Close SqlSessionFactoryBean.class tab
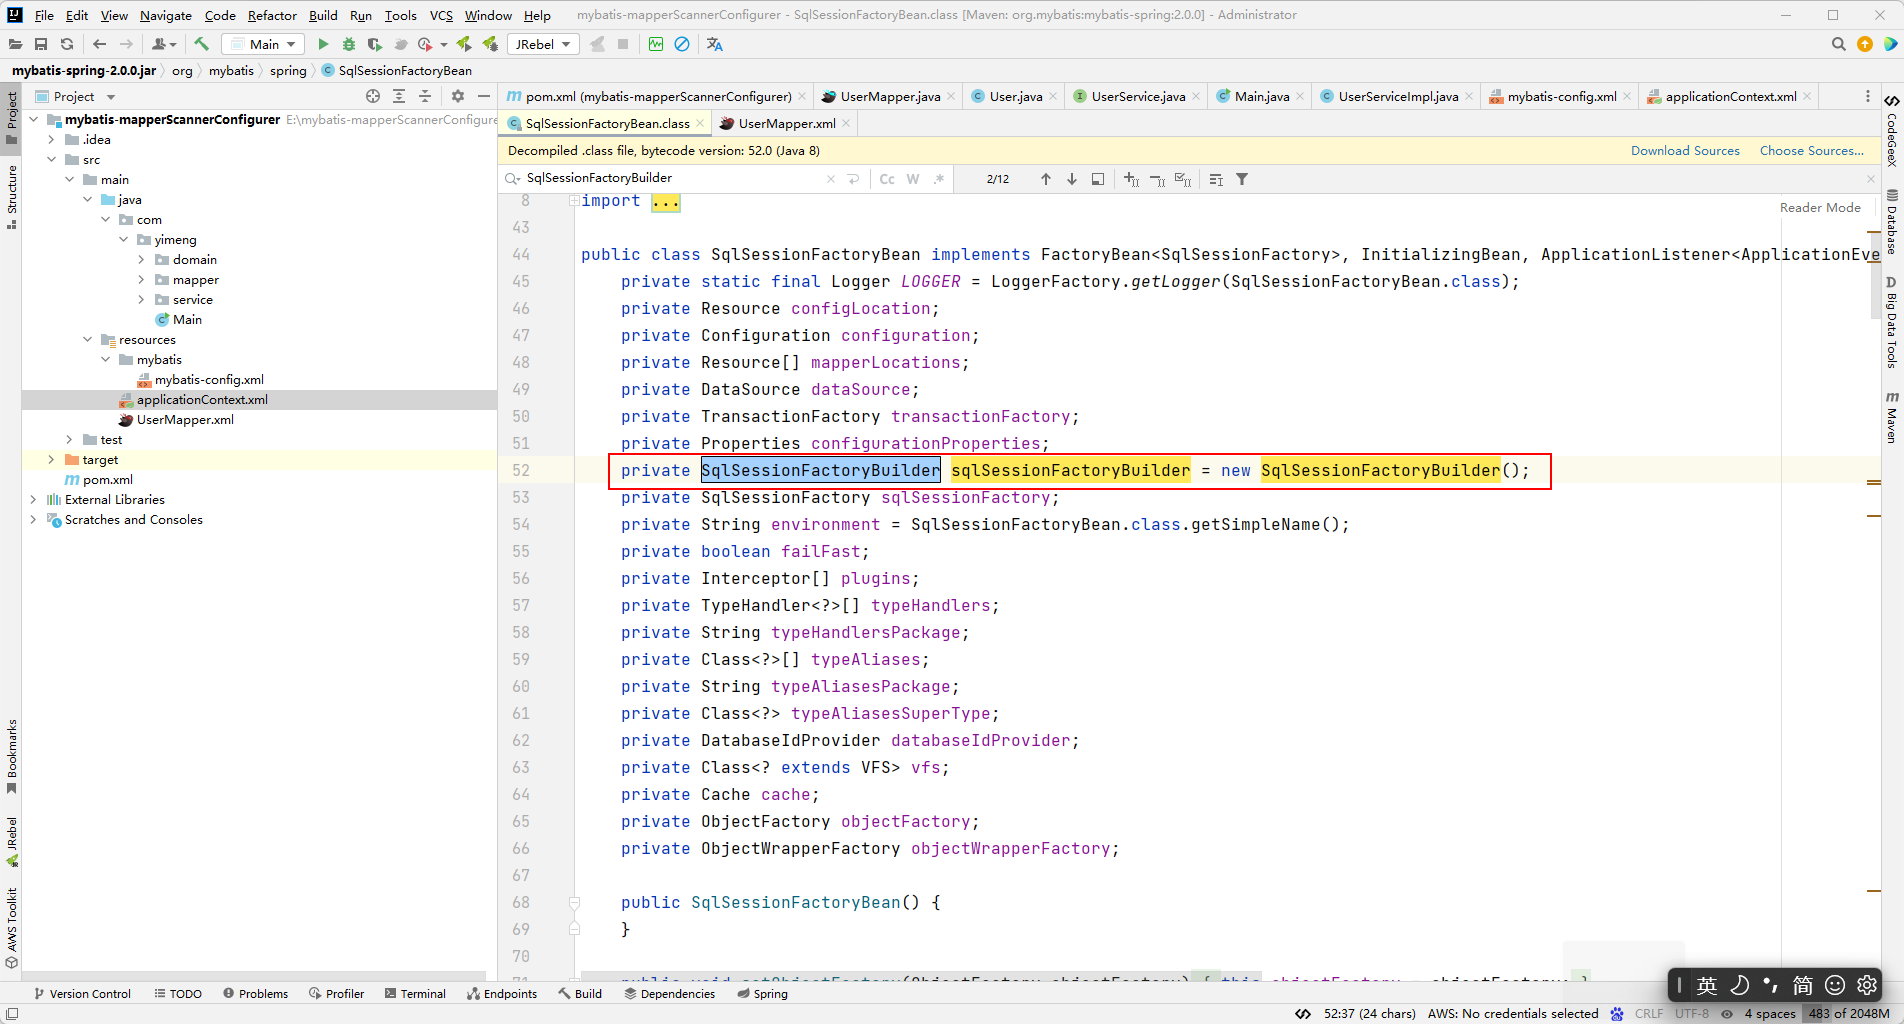The height and width of the screenshot is (1024, 1904). 700,123
